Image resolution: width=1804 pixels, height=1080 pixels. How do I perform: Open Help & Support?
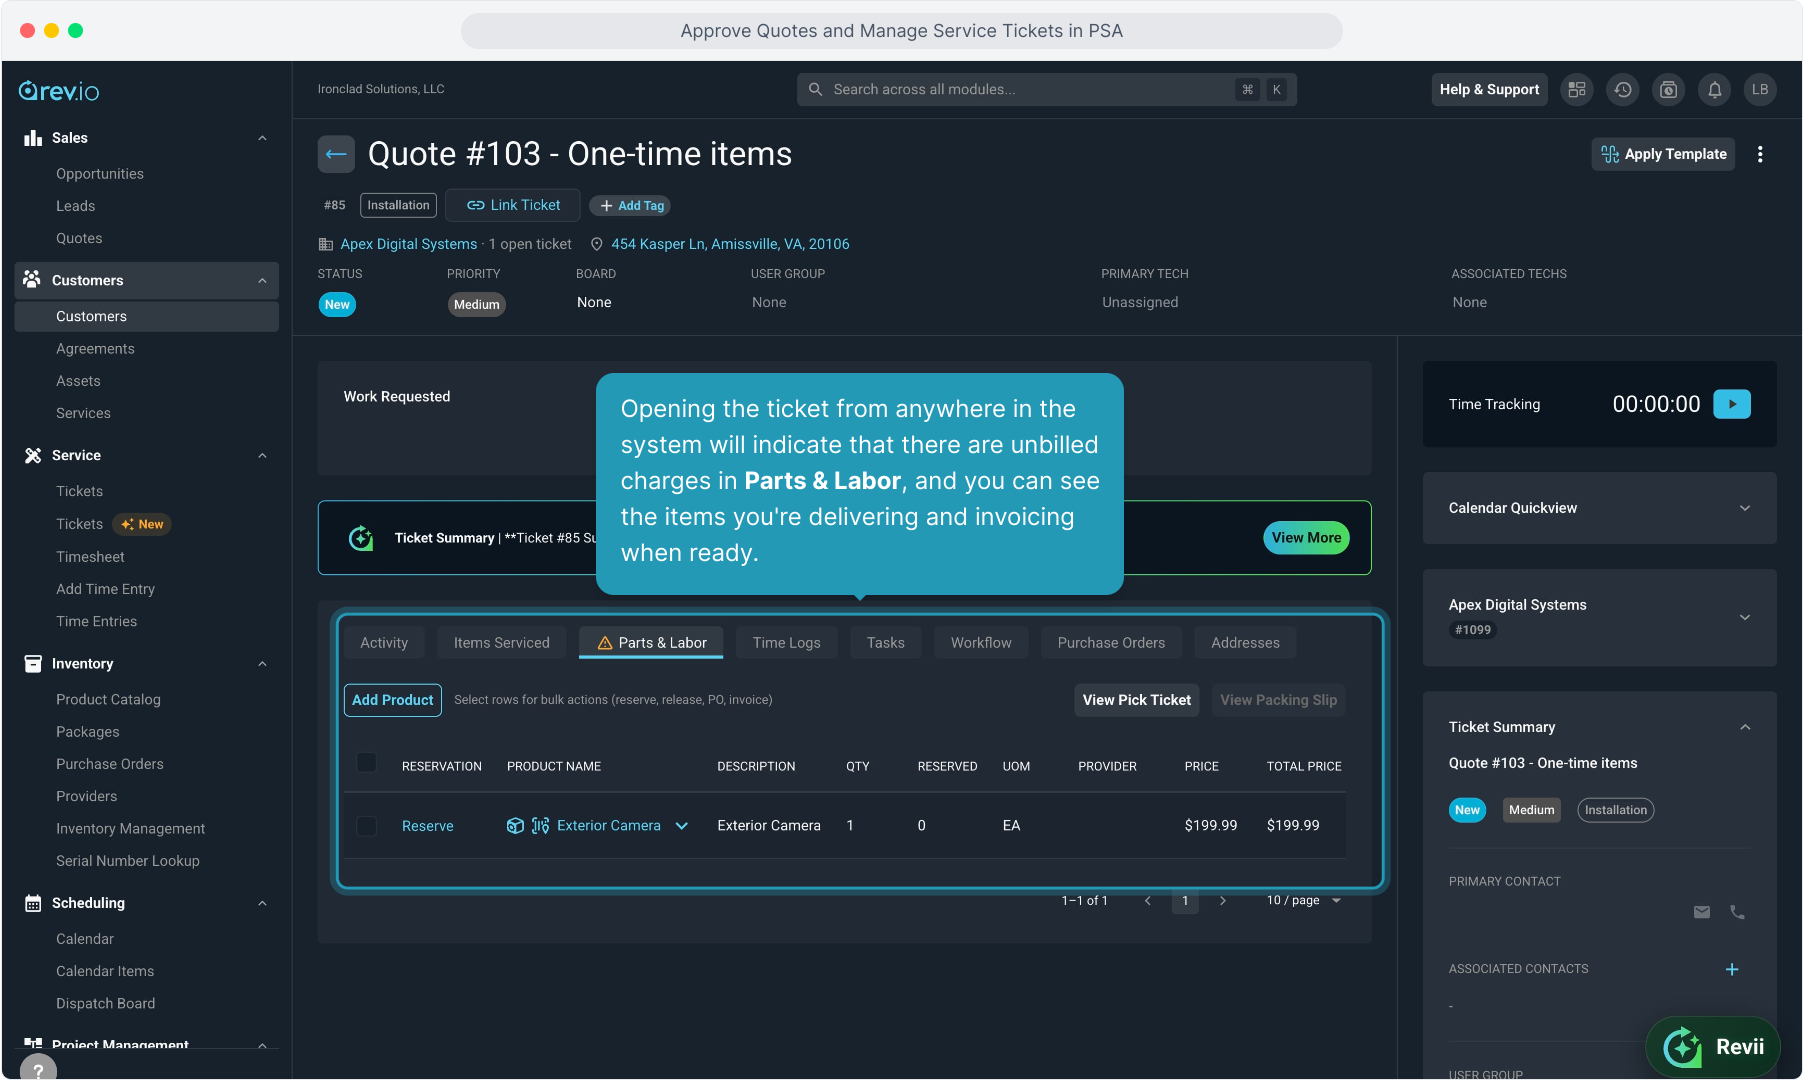[x=1490, y=90]
